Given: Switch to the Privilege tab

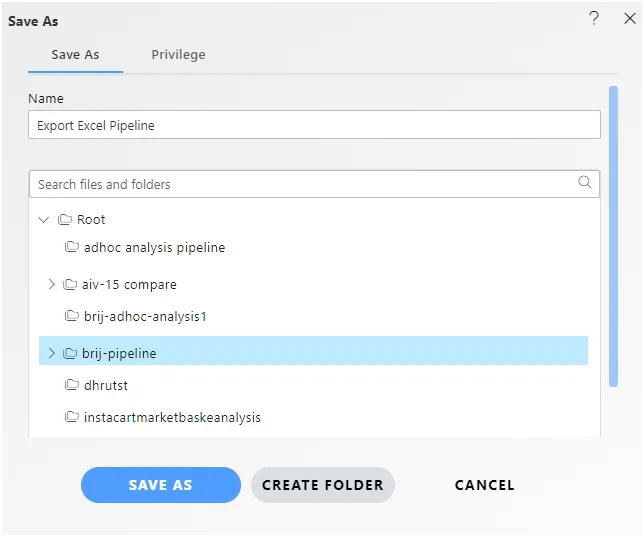Looking at the screenshot, I should coord(178,55).
